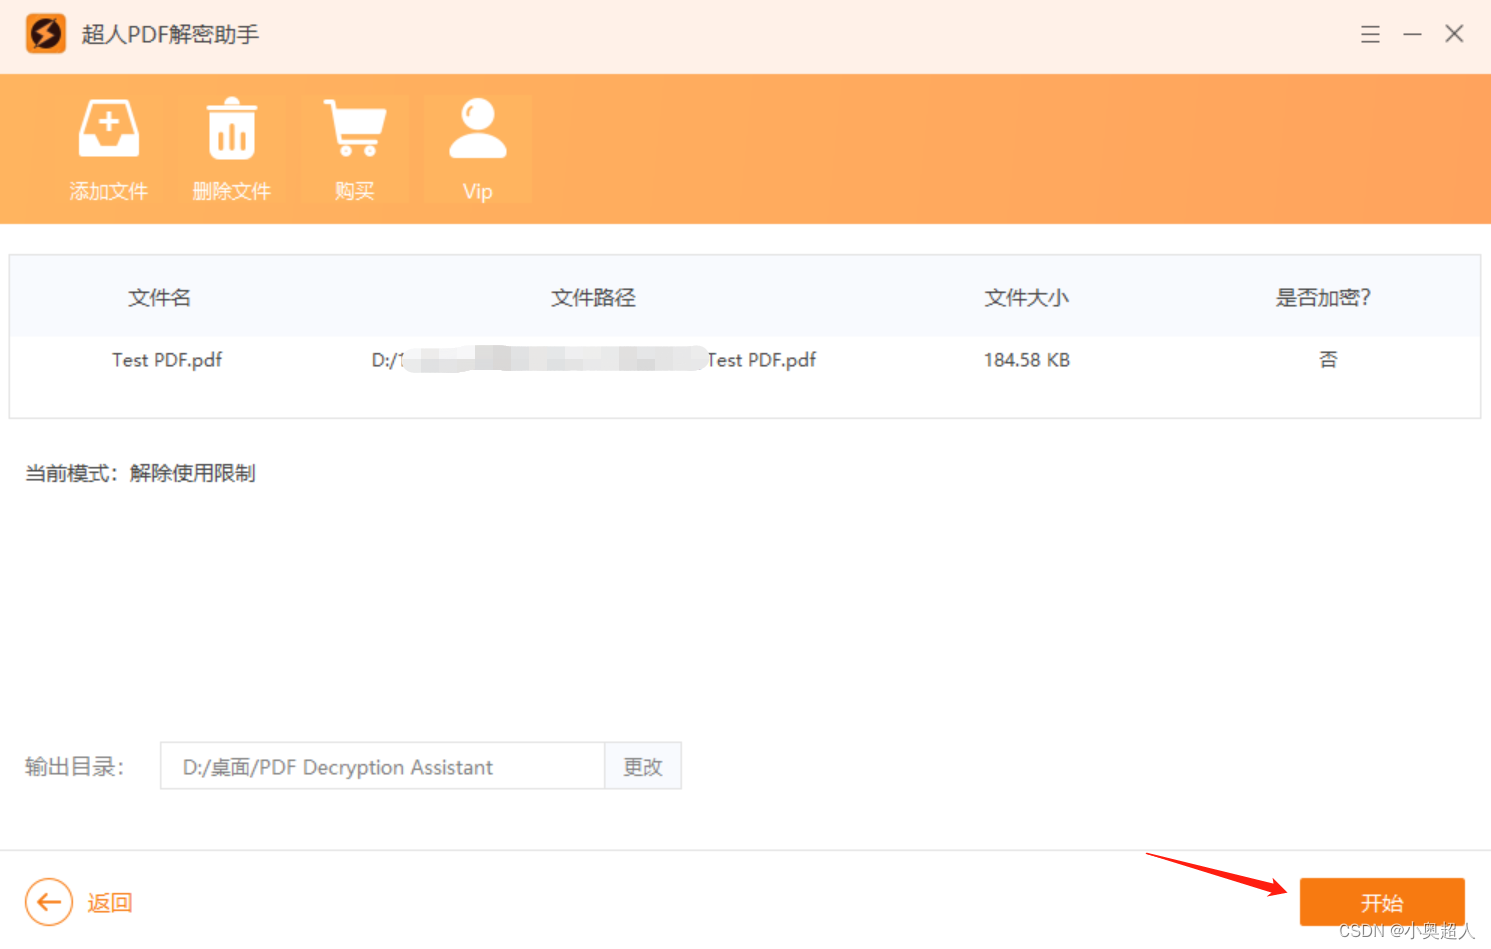1491x949 pixels.
Task: Select the 添加文件 add-file inbox icon
Action: click(108, 126)
